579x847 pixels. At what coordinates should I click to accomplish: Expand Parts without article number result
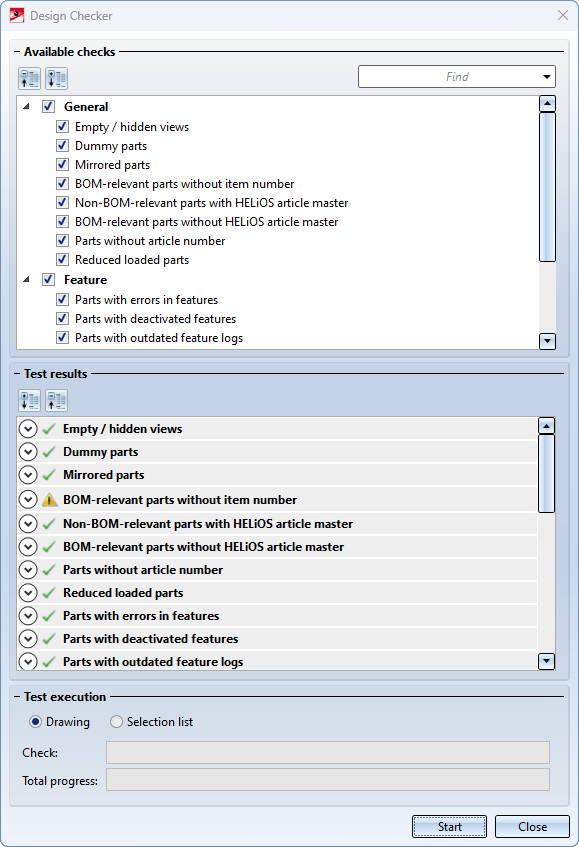(x=28, y=570)
